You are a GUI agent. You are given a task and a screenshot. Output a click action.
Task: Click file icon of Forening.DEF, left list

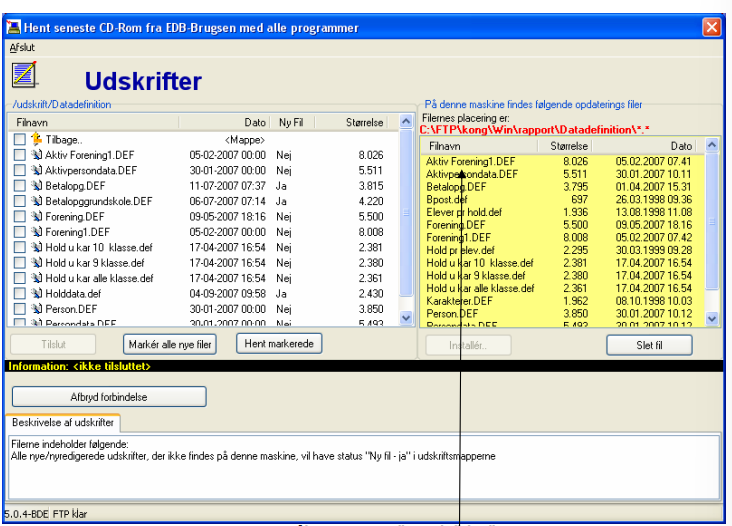click(x=36, y=216)
